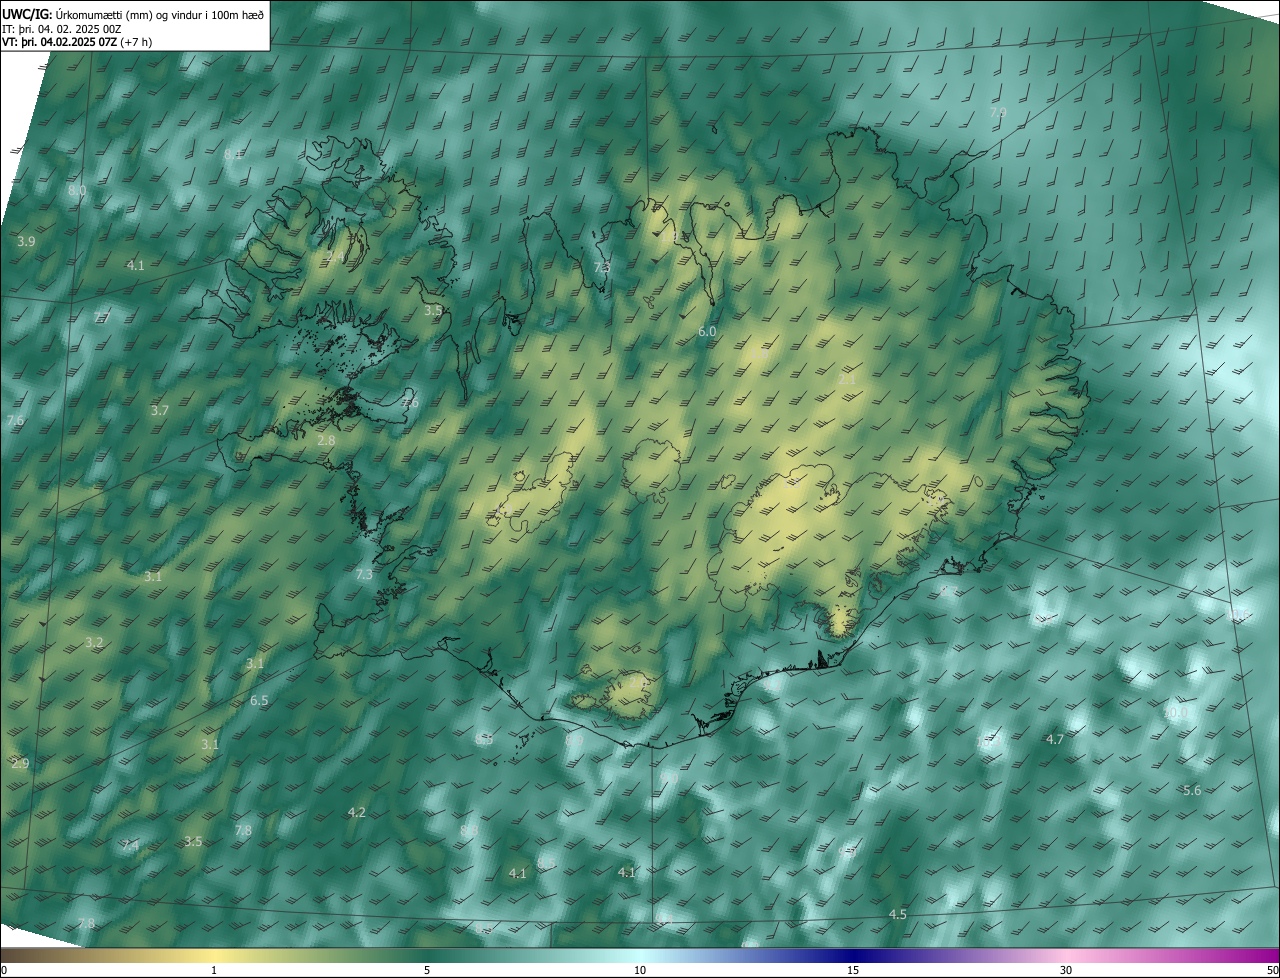Click the map value 2.8
Screen dimensions: 1280x978
[326, 441]
